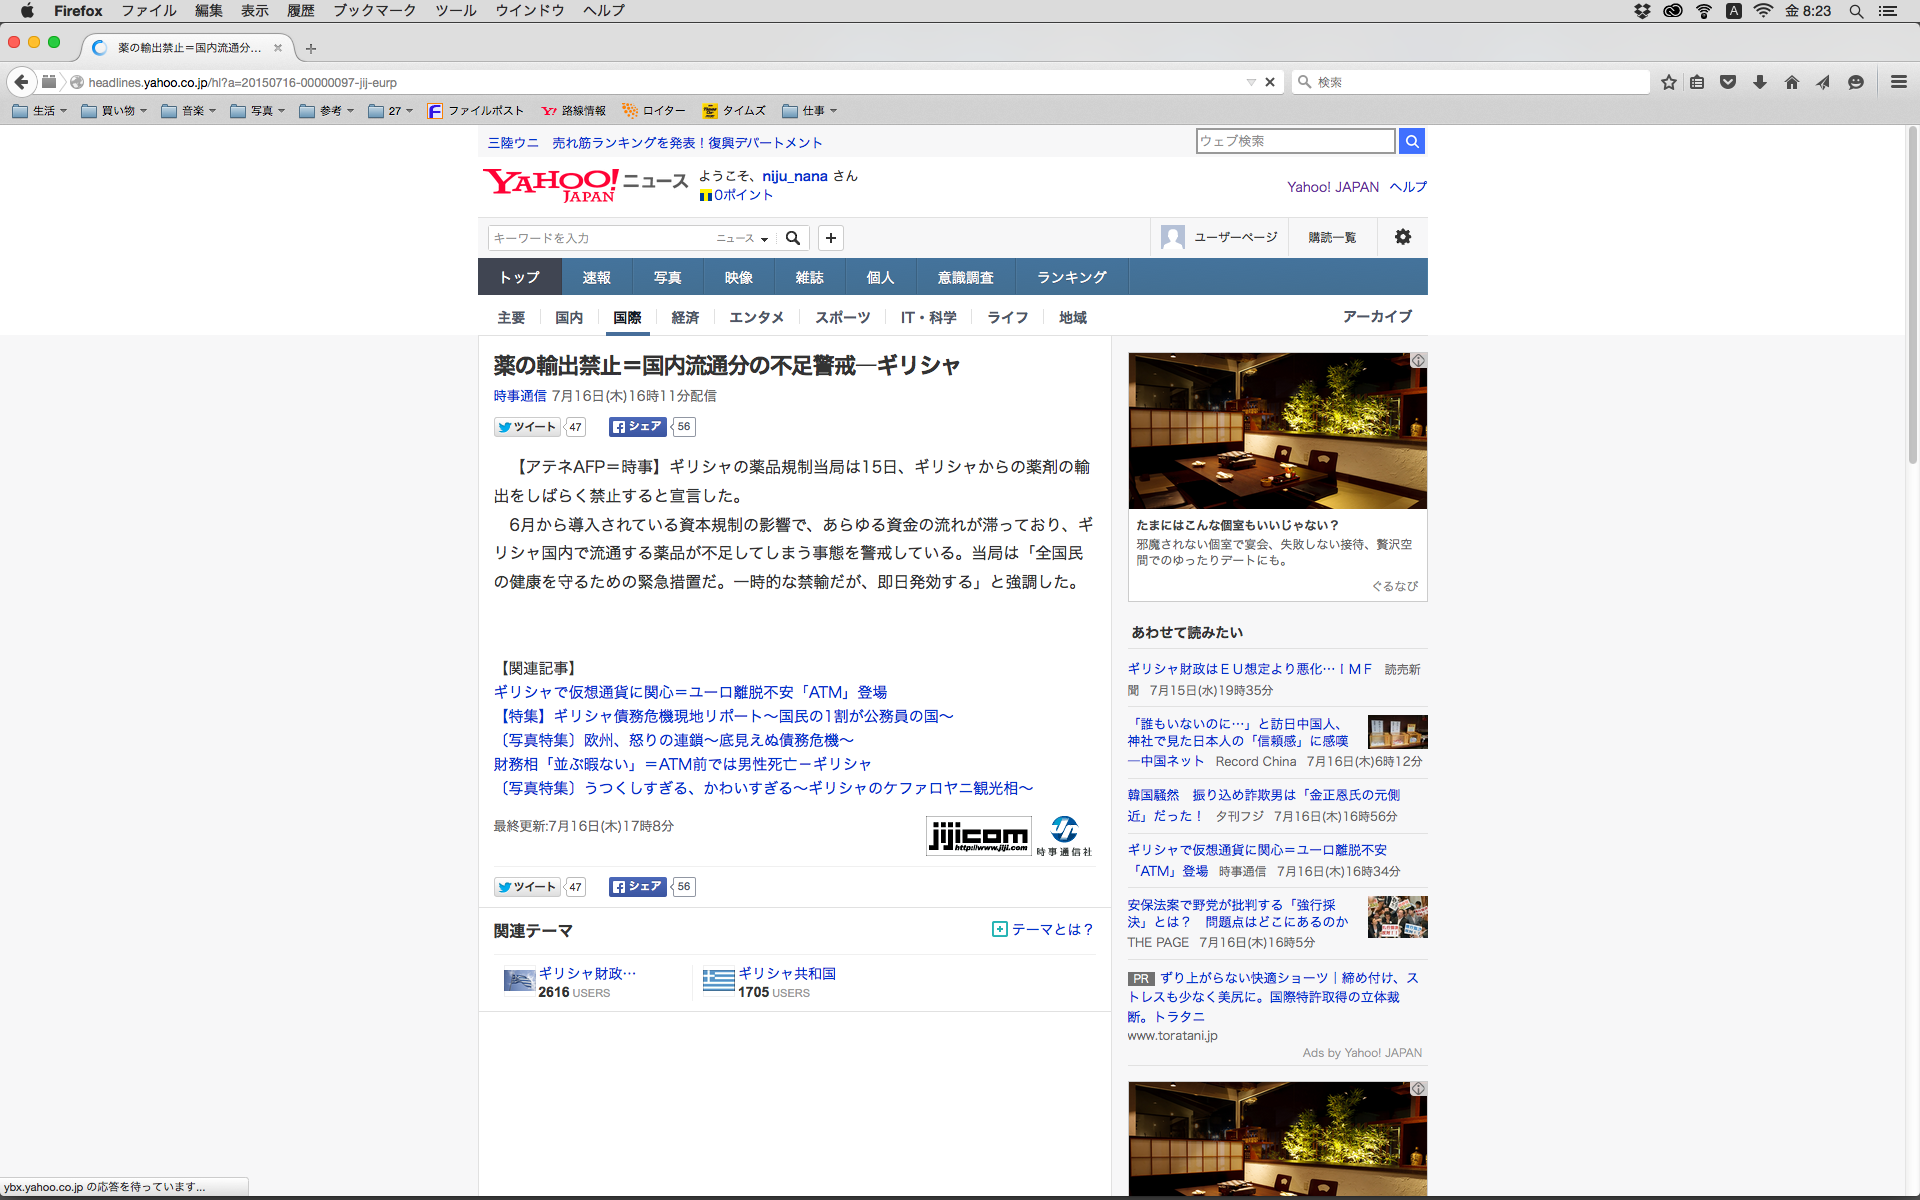Open the Firefox downloads arrow icon

[x=1759, y=82]
